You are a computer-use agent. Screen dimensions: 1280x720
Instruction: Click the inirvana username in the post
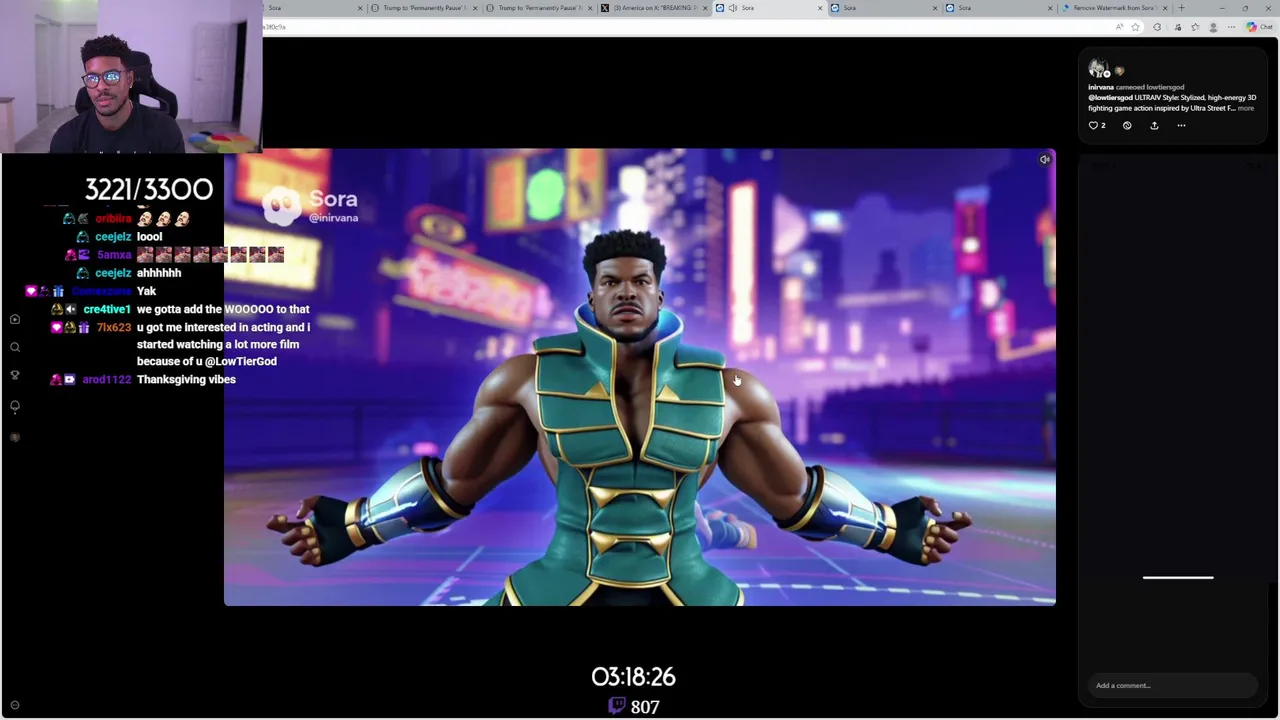click(x=1101, y=87)
